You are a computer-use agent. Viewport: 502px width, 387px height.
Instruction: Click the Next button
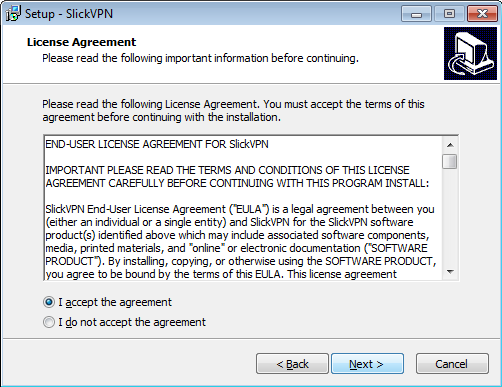click(x=367, y=364)
